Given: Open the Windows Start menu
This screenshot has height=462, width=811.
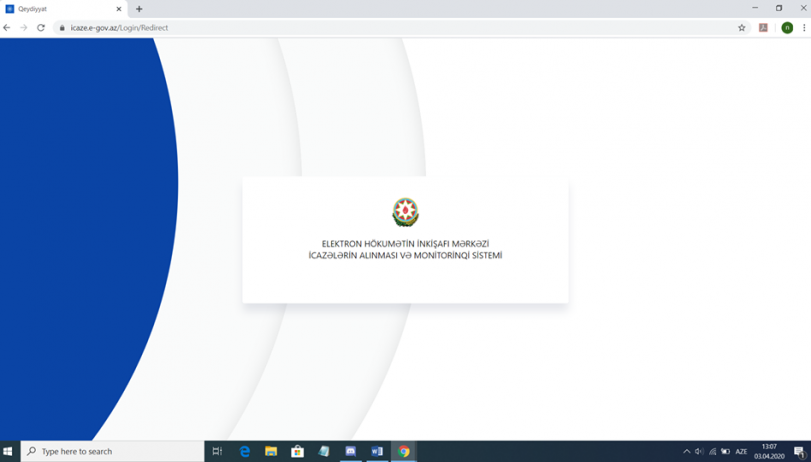Looking at the screenshot, I should pyautogui.click(x=8, y=451).
